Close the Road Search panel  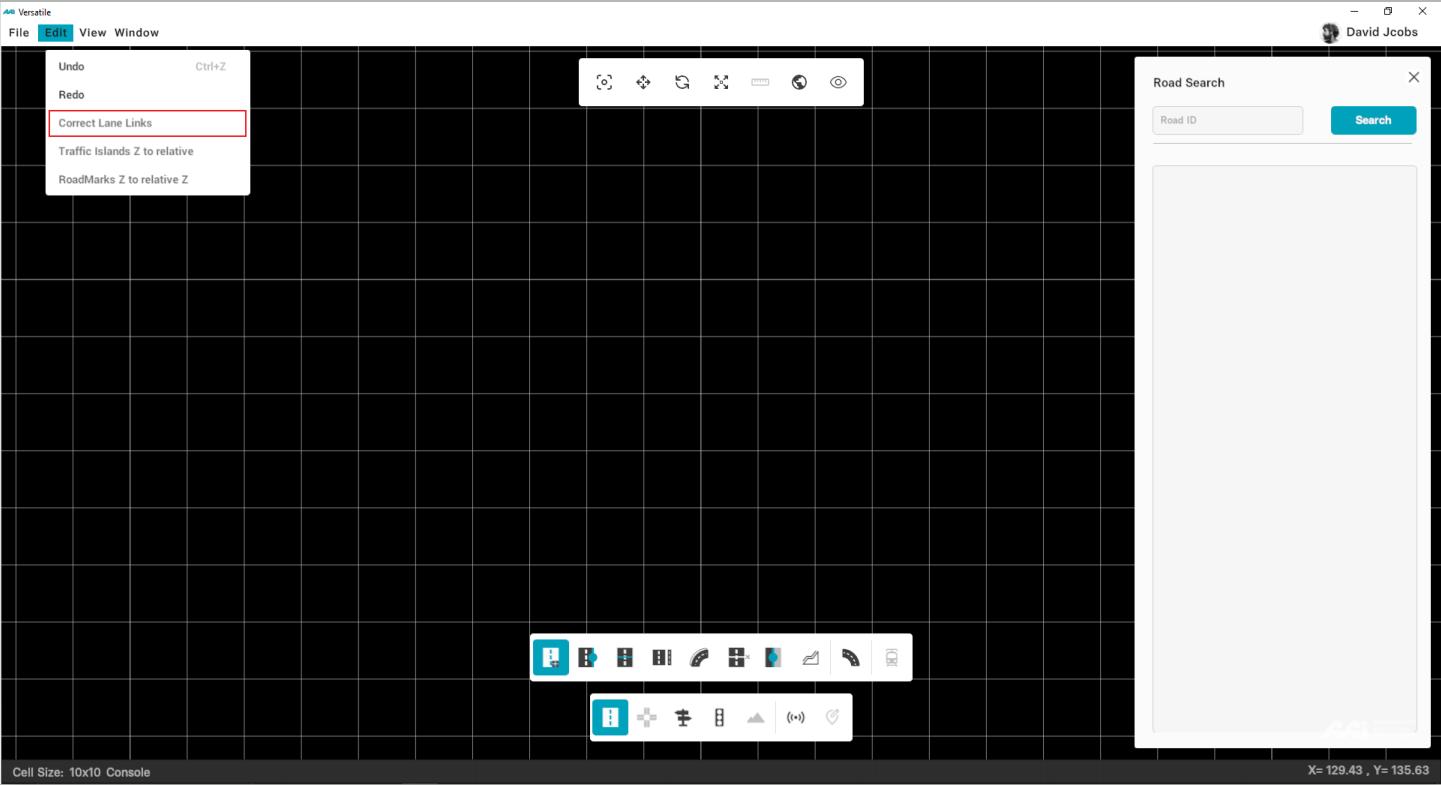tap(1413, 77)
